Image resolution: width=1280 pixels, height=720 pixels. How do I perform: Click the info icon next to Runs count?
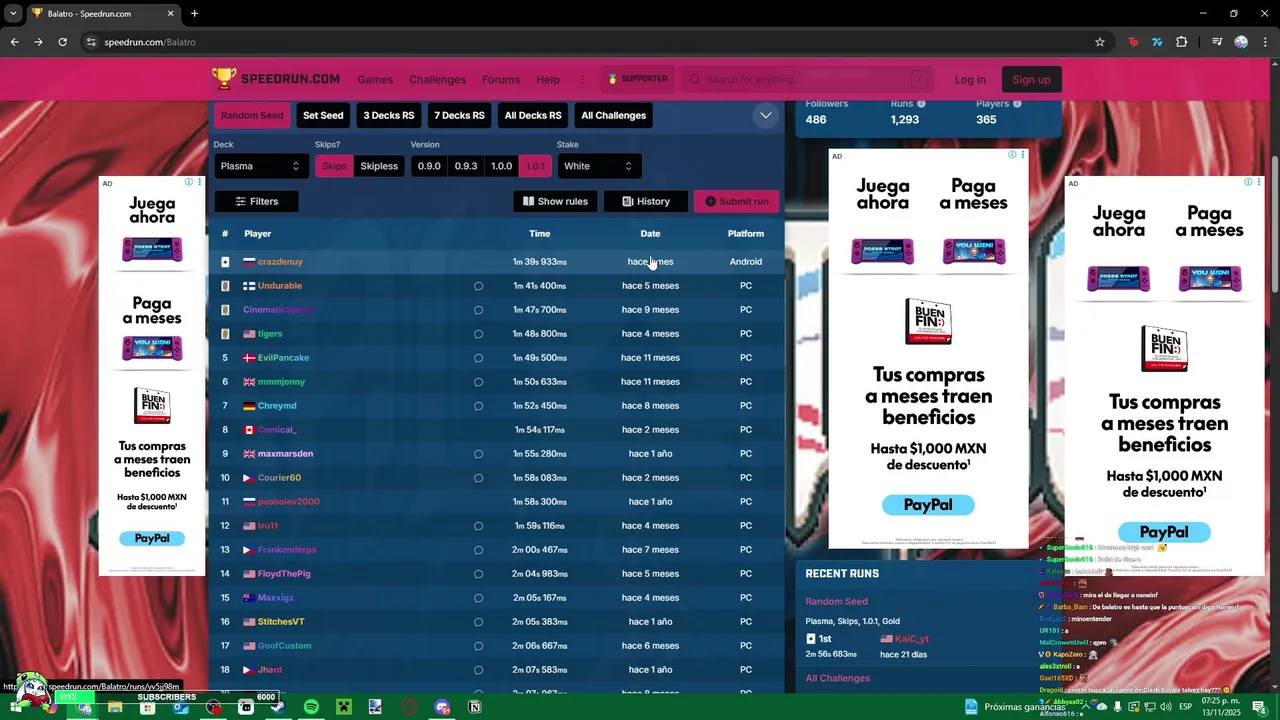click(x=921, y=103)
